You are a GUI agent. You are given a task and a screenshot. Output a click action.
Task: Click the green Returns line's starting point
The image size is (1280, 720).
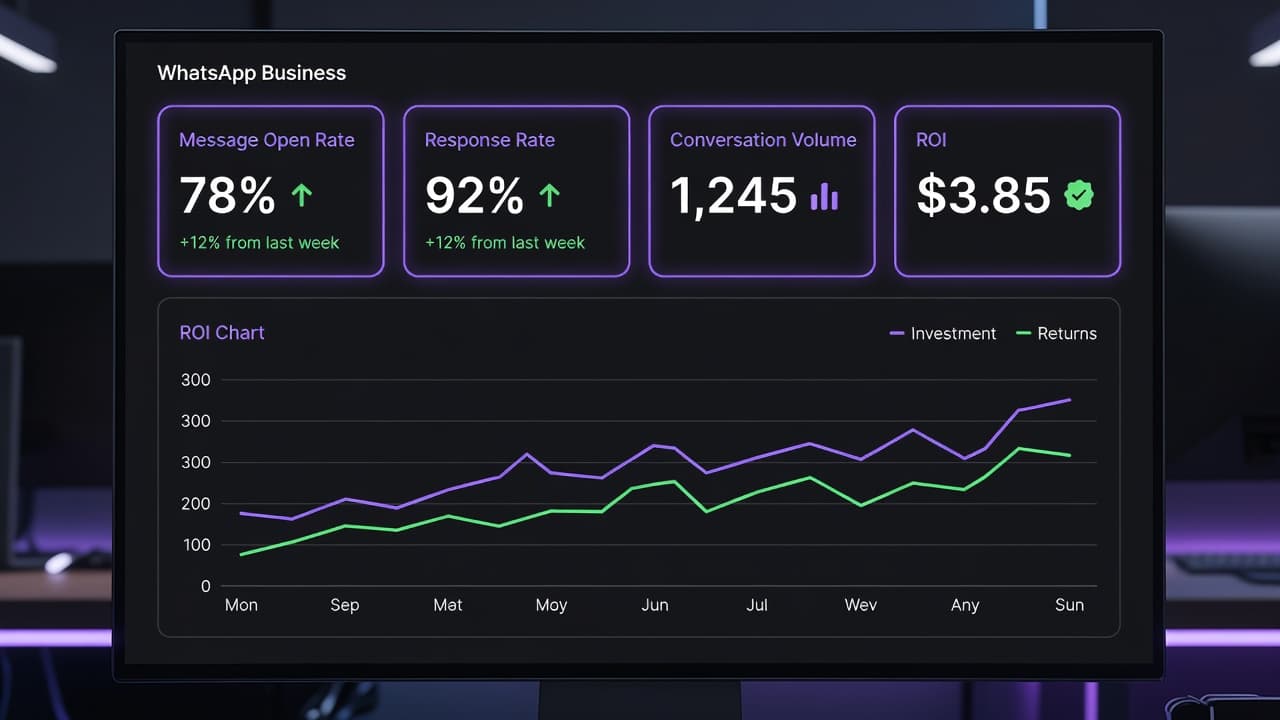(241, 554)
